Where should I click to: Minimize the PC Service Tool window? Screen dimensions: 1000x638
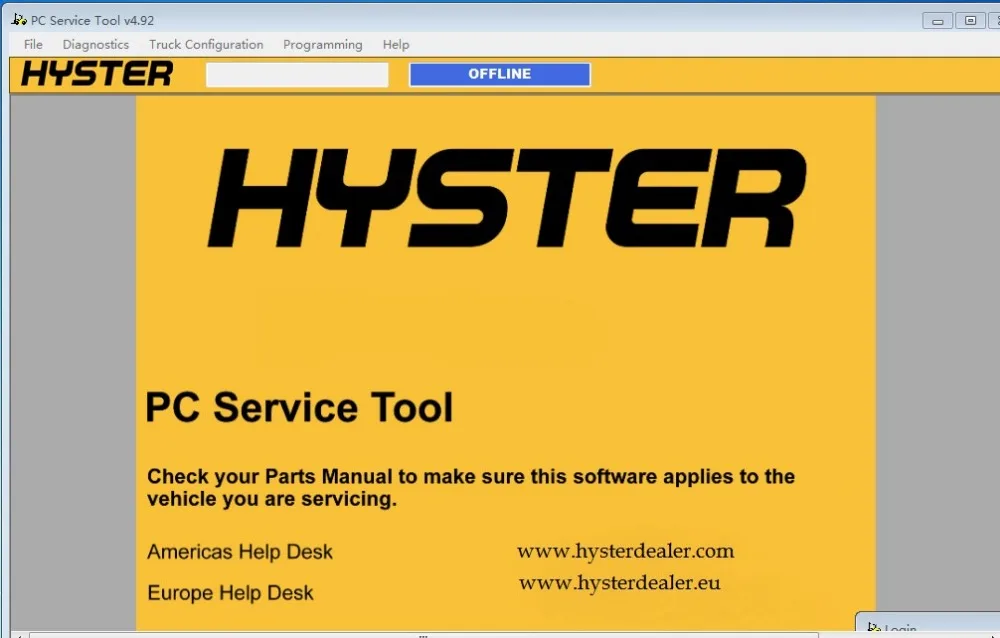(938, 21)
